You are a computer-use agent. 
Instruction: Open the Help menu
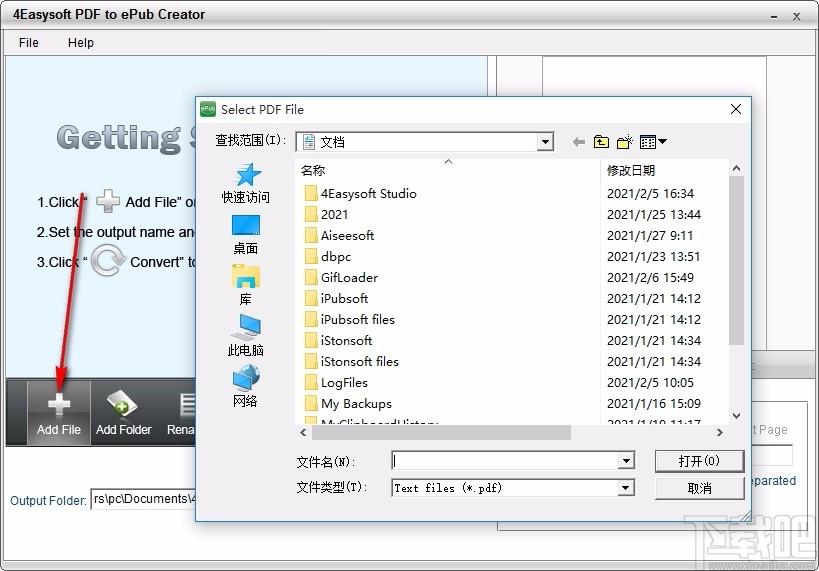[x=81, y=42]
